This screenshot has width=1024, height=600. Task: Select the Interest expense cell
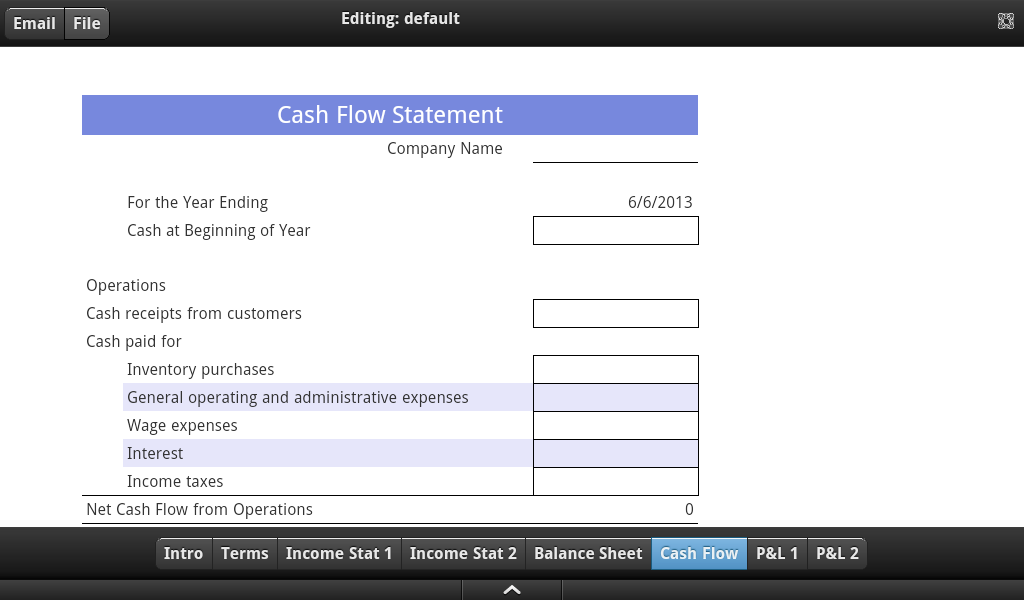[615, 453]
